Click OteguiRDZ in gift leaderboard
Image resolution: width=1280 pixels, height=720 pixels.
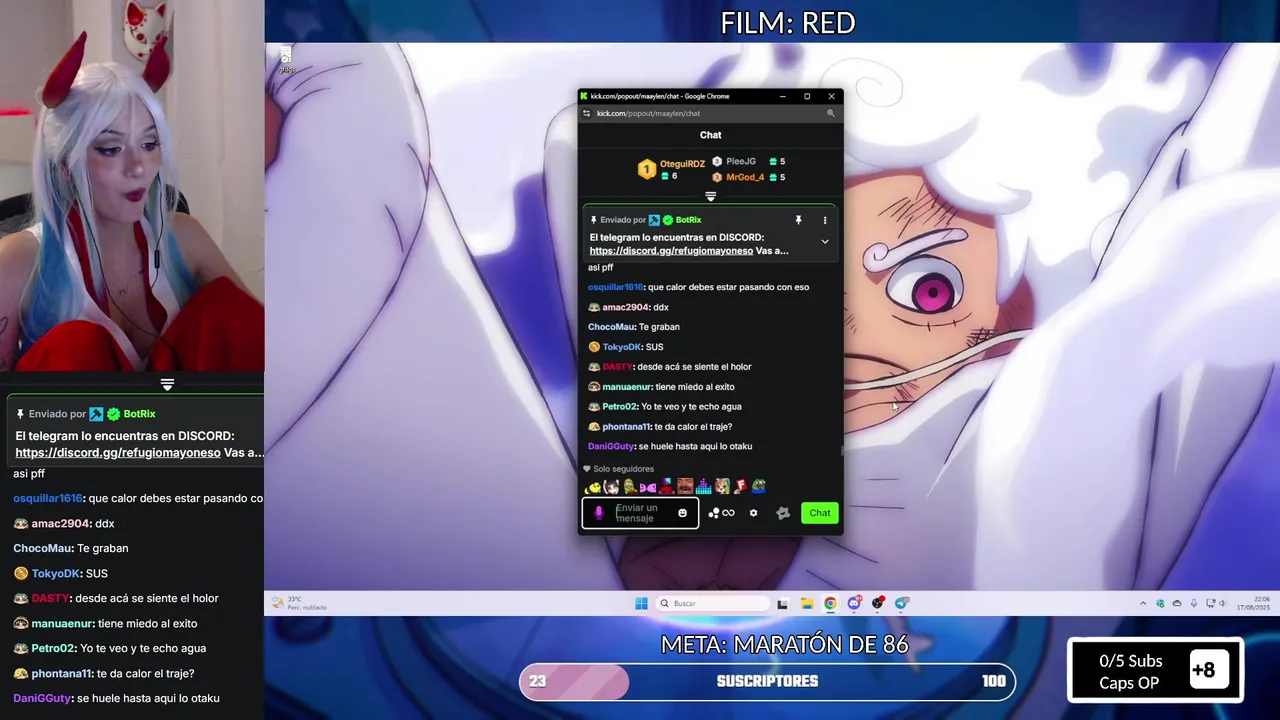click(682, 164)
